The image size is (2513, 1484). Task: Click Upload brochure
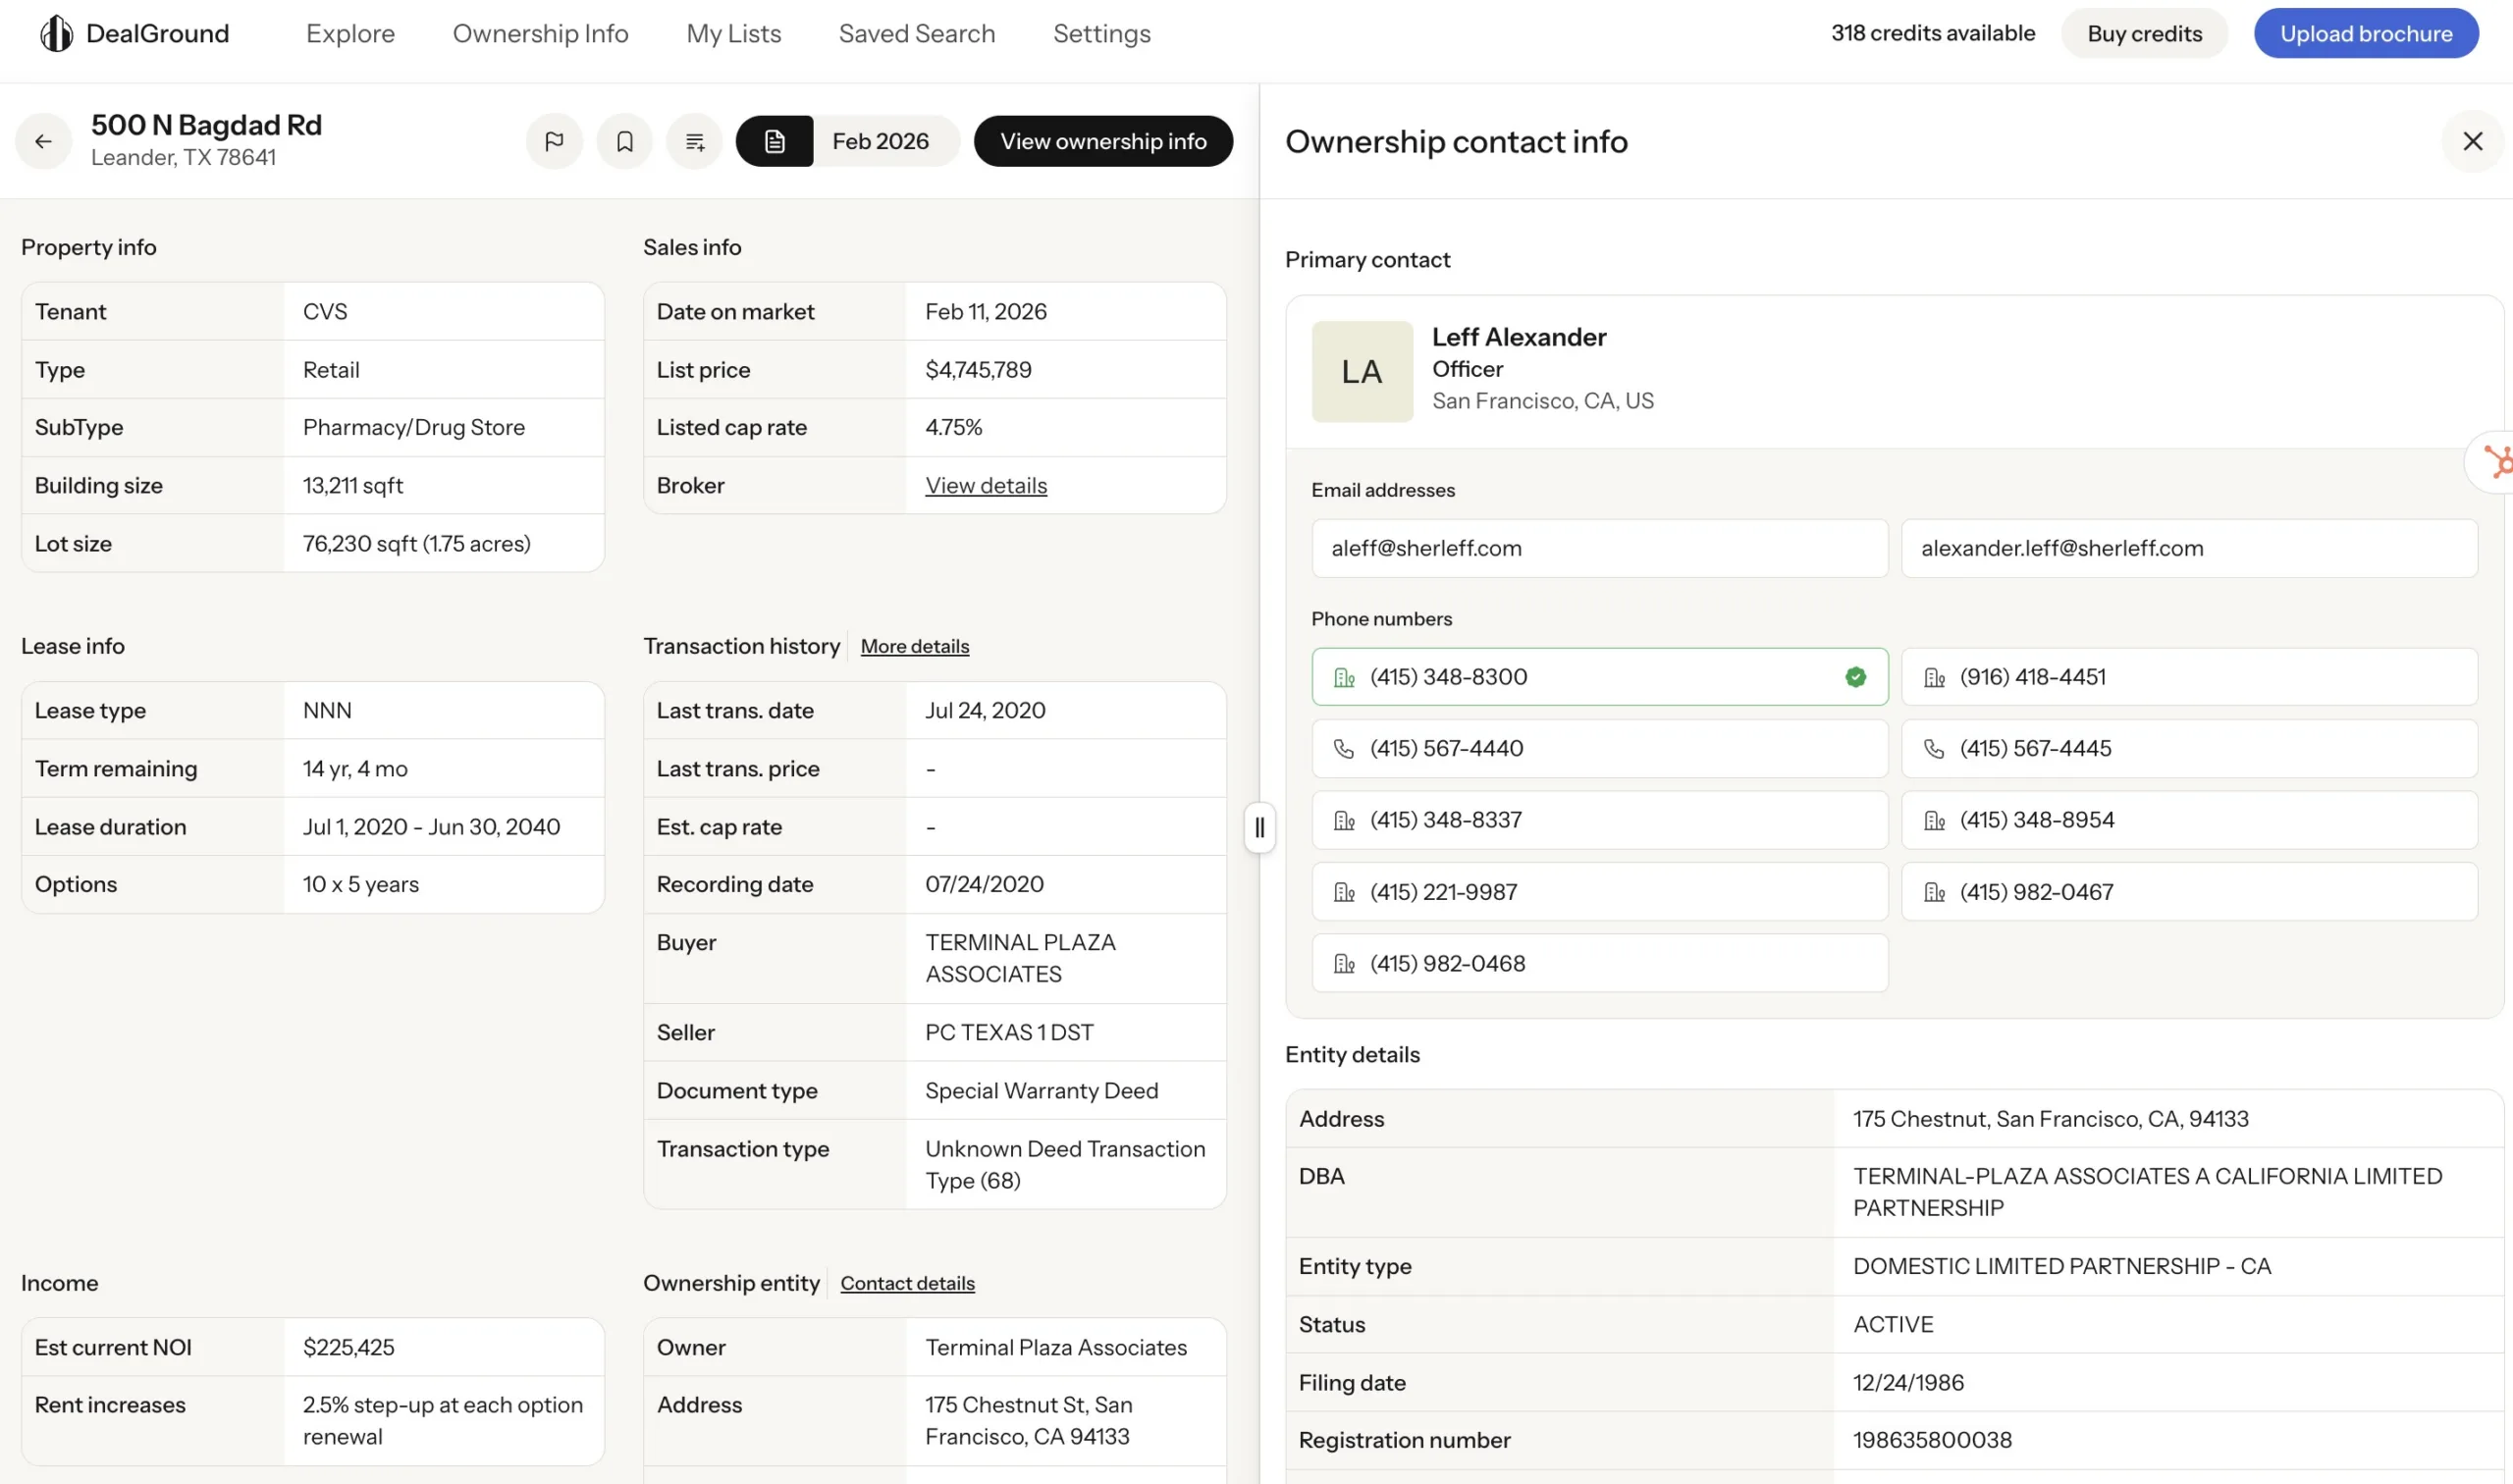[2365, 32]
